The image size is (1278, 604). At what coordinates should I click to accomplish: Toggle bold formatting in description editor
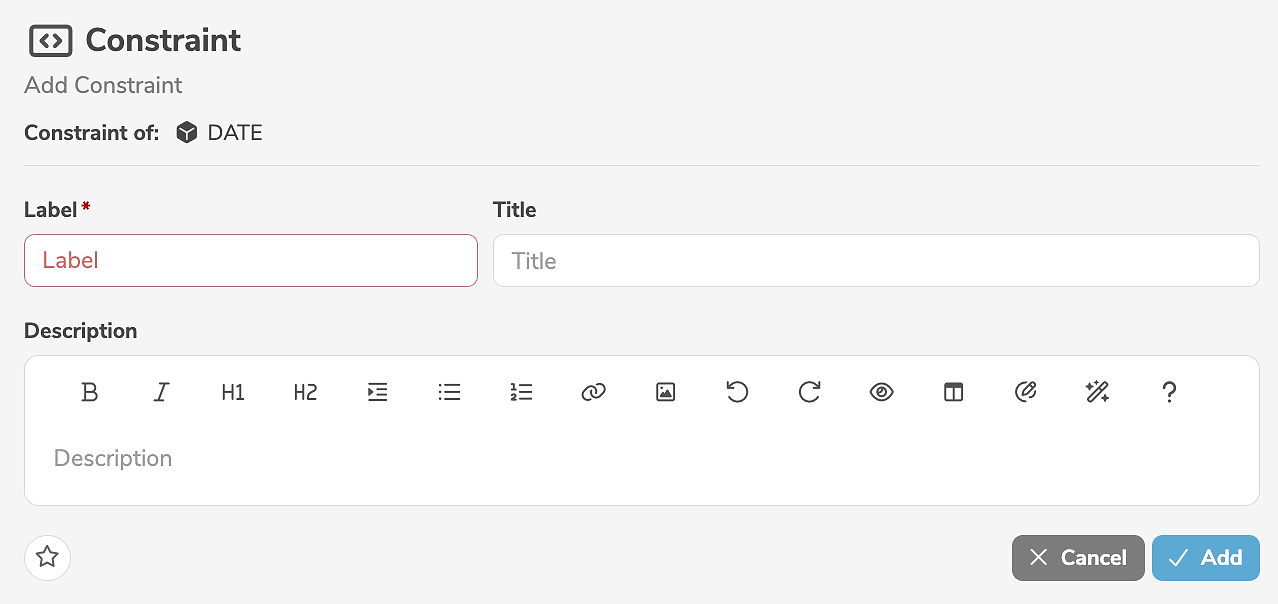[x=89, y=393]
